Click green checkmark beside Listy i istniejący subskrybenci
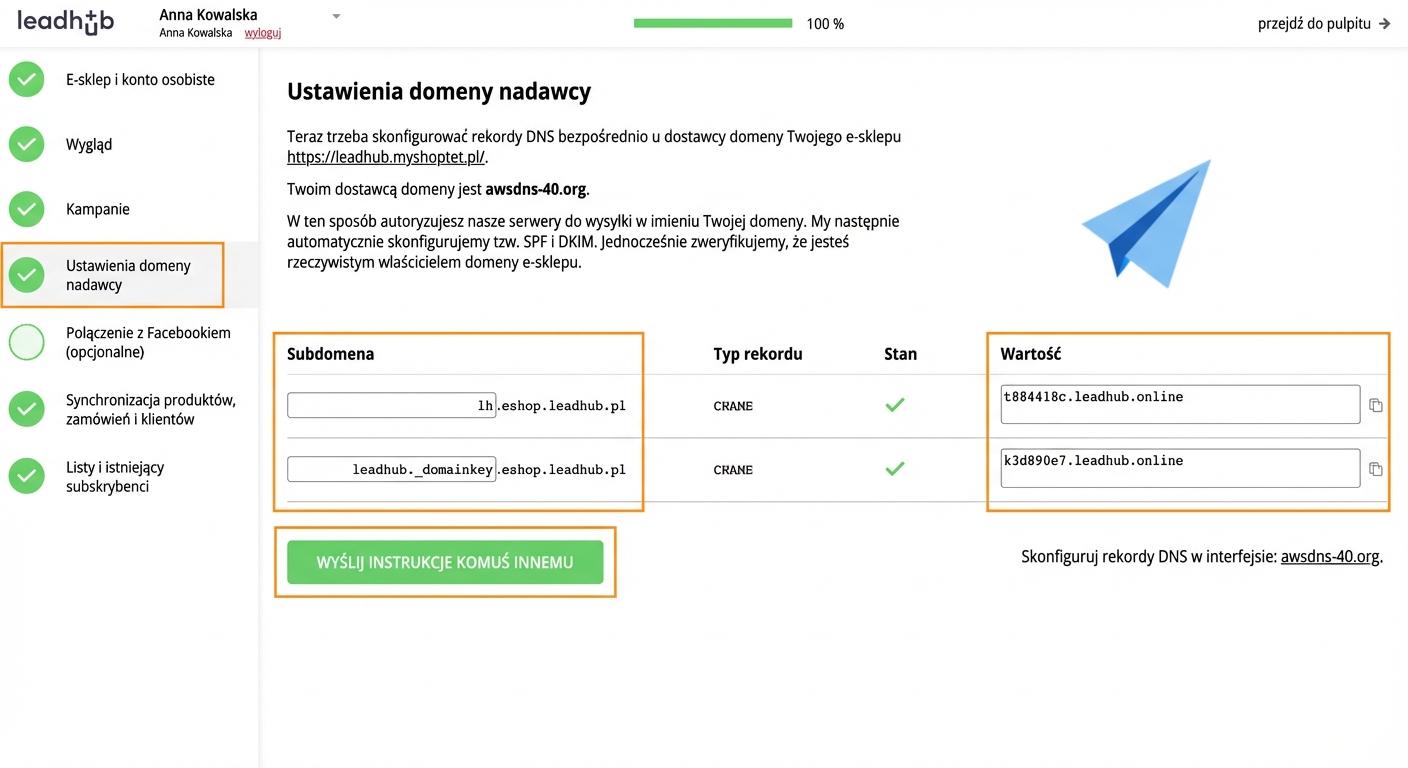Screen dimensions: 1408x768 pyautogui.click(x=27, y=476)
